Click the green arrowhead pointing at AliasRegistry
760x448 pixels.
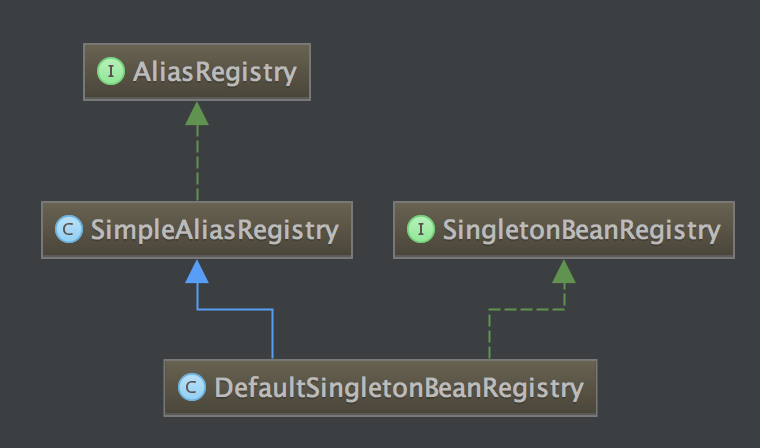[x=197, y=113]
